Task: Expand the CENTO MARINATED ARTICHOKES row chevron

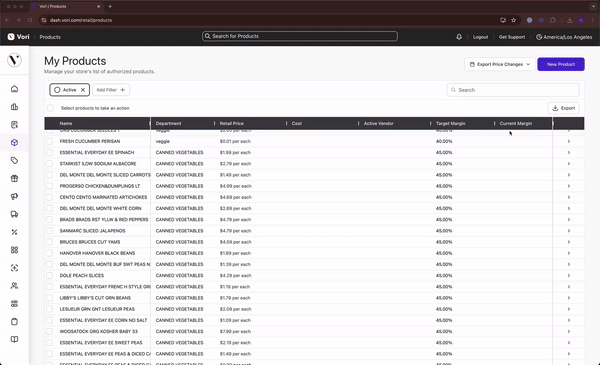Action: coord(569,197)
